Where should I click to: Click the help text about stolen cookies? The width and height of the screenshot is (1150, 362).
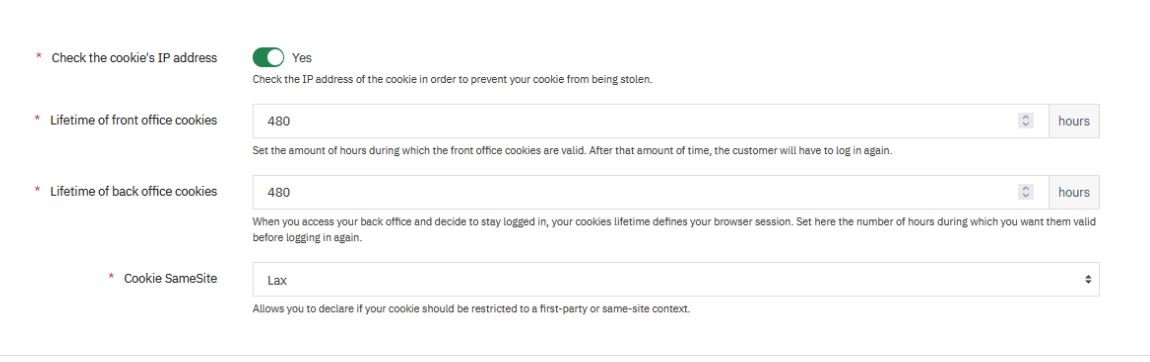[453, 80]
